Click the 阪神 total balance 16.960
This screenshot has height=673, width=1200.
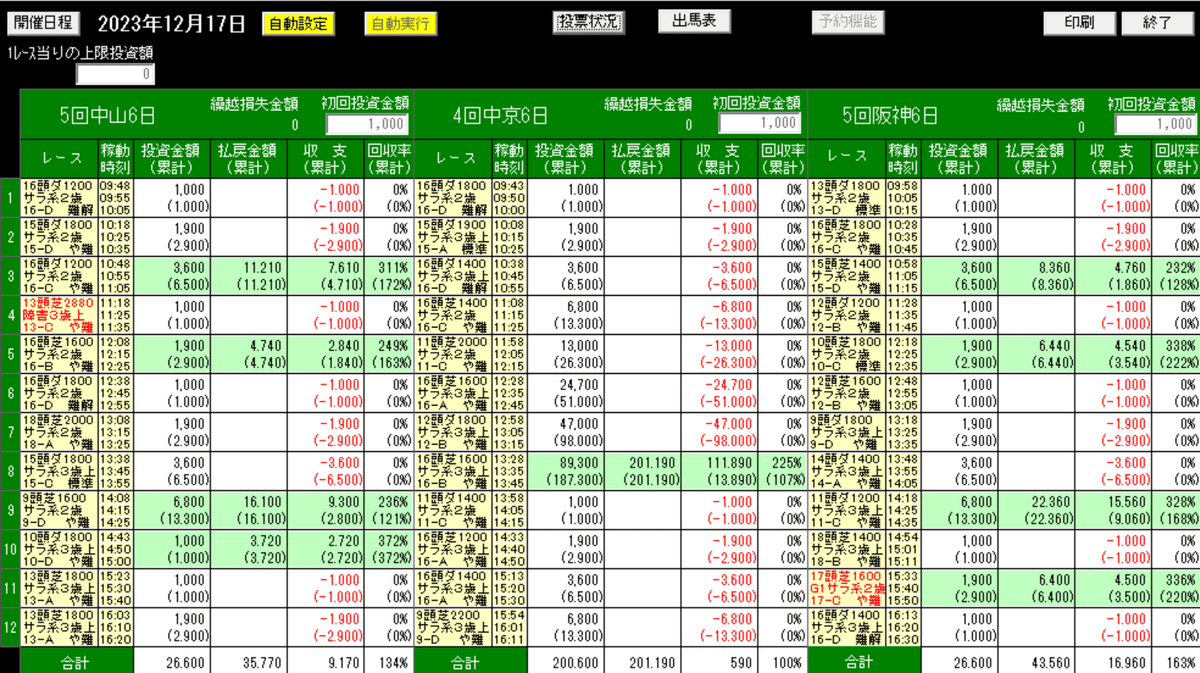click(x=1113, y=661)
